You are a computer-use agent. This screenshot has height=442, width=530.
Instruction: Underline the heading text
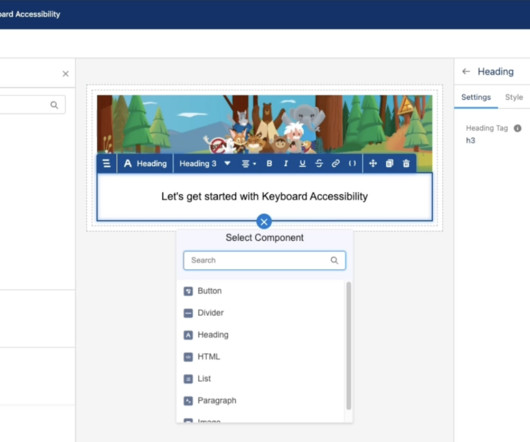click(302, 164)
